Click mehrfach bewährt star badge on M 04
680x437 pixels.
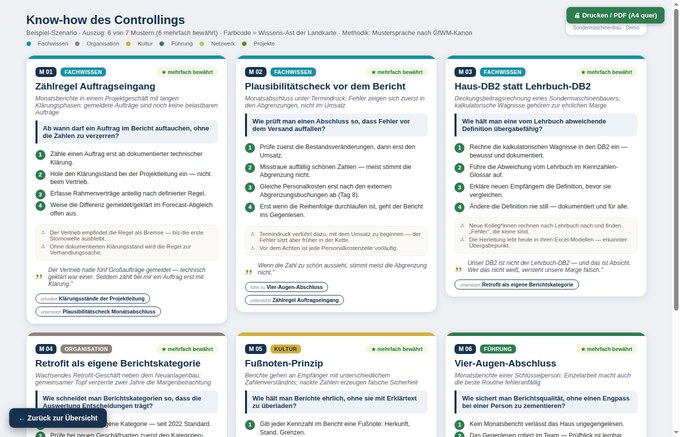pyautogui.click(x=187, y=349)
